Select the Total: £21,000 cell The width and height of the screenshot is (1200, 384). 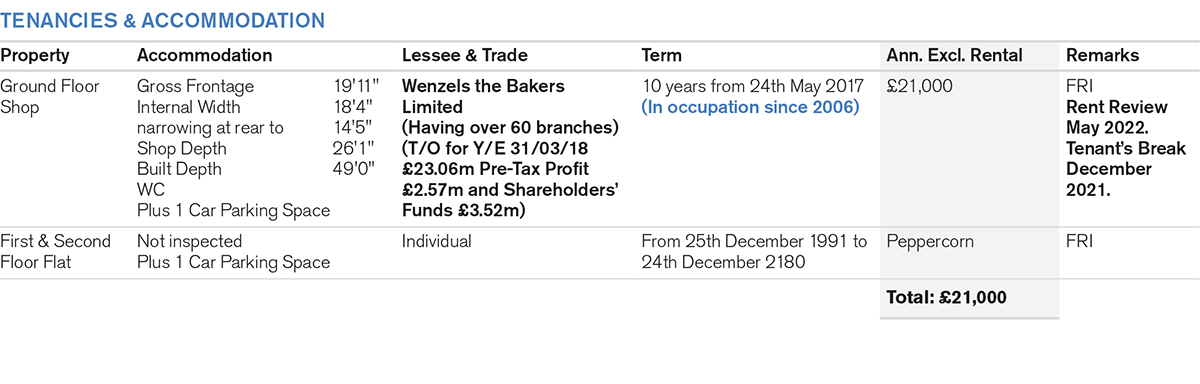pyautogui.click(x=947, y=297)
